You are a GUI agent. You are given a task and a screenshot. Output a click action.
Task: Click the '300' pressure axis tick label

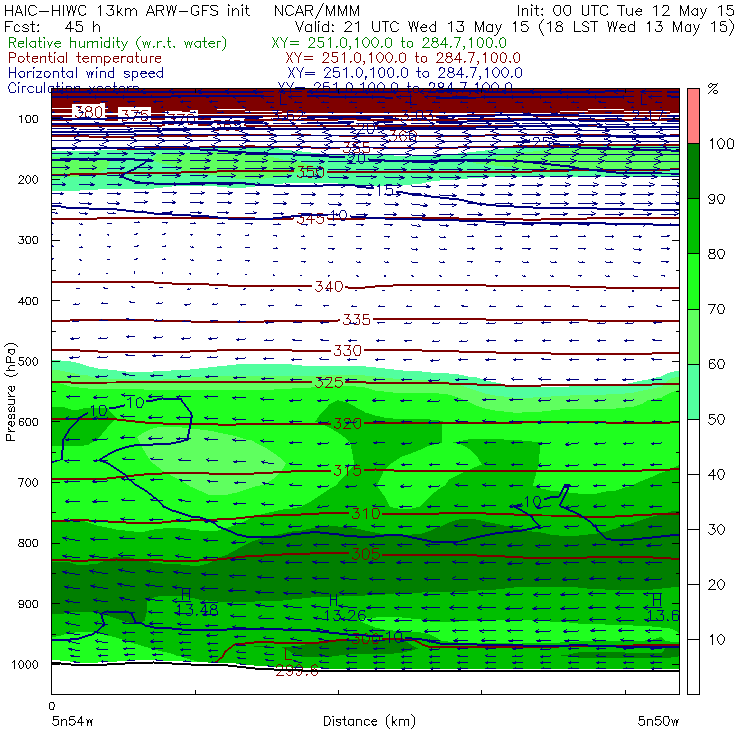point(28,240)
